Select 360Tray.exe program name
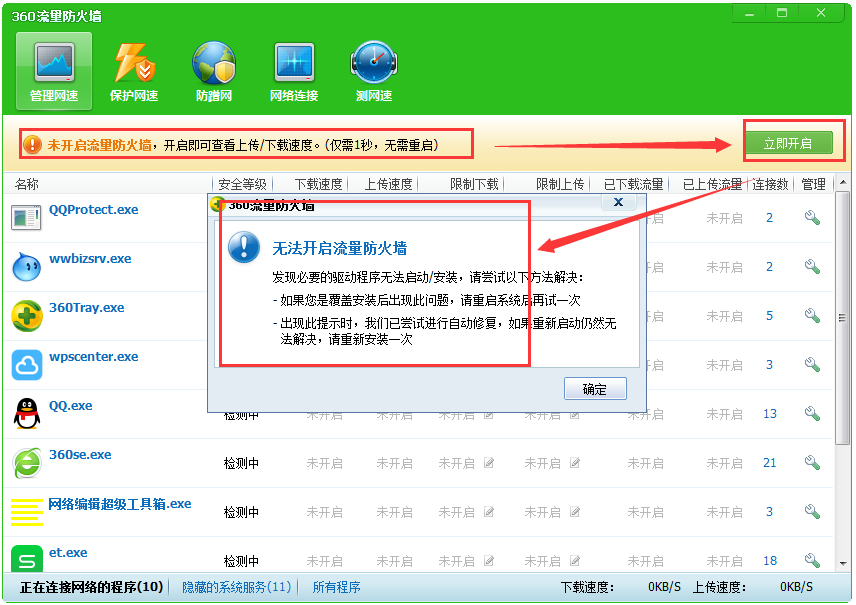Image resolution: width=856 pixels, height=605 pixels. 86,308
